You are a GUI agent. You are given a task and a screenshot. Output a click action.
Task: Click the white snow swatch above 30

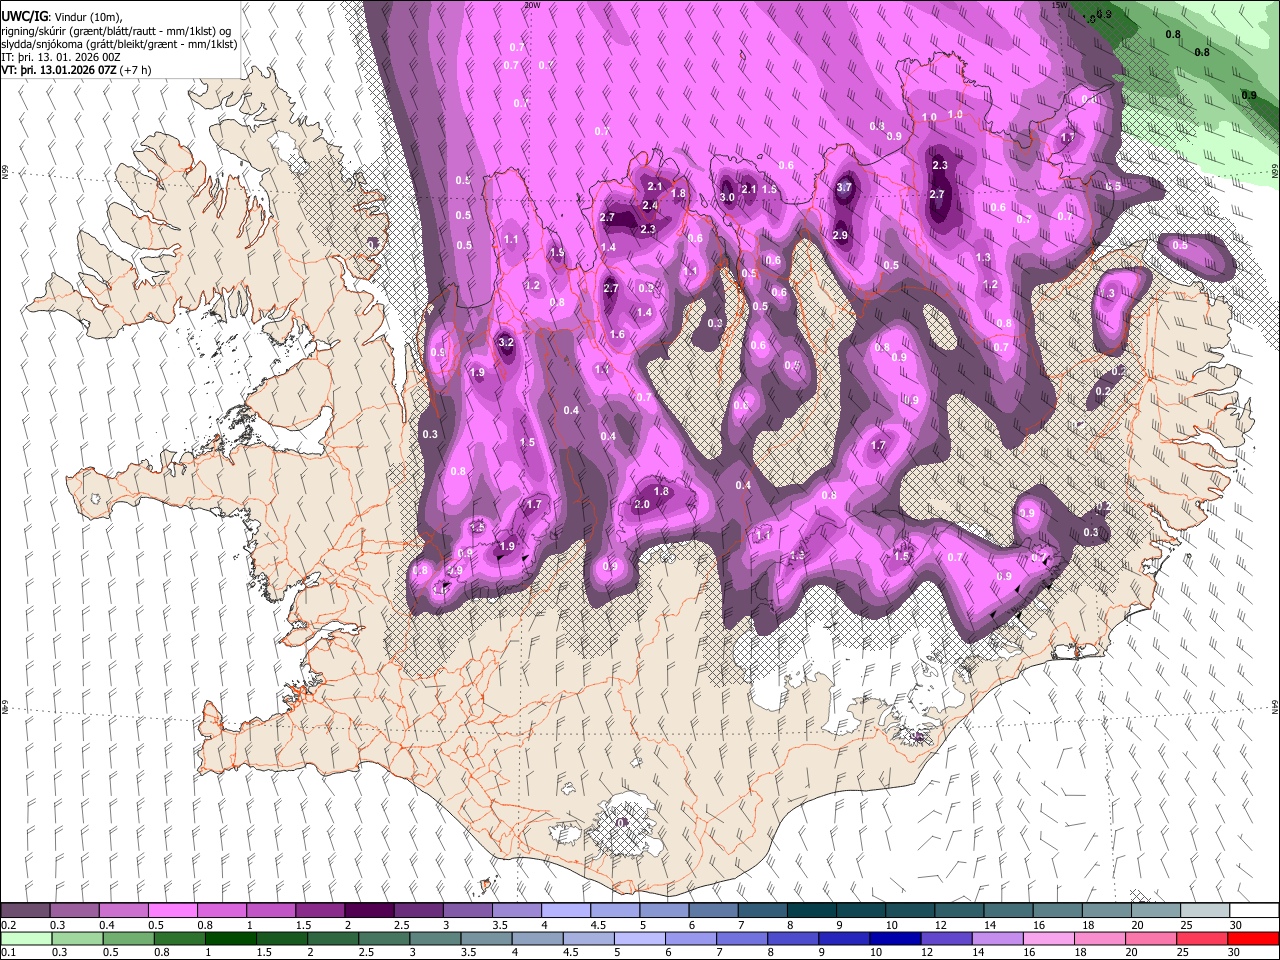pyautogui.click(x=1254, y=911)
